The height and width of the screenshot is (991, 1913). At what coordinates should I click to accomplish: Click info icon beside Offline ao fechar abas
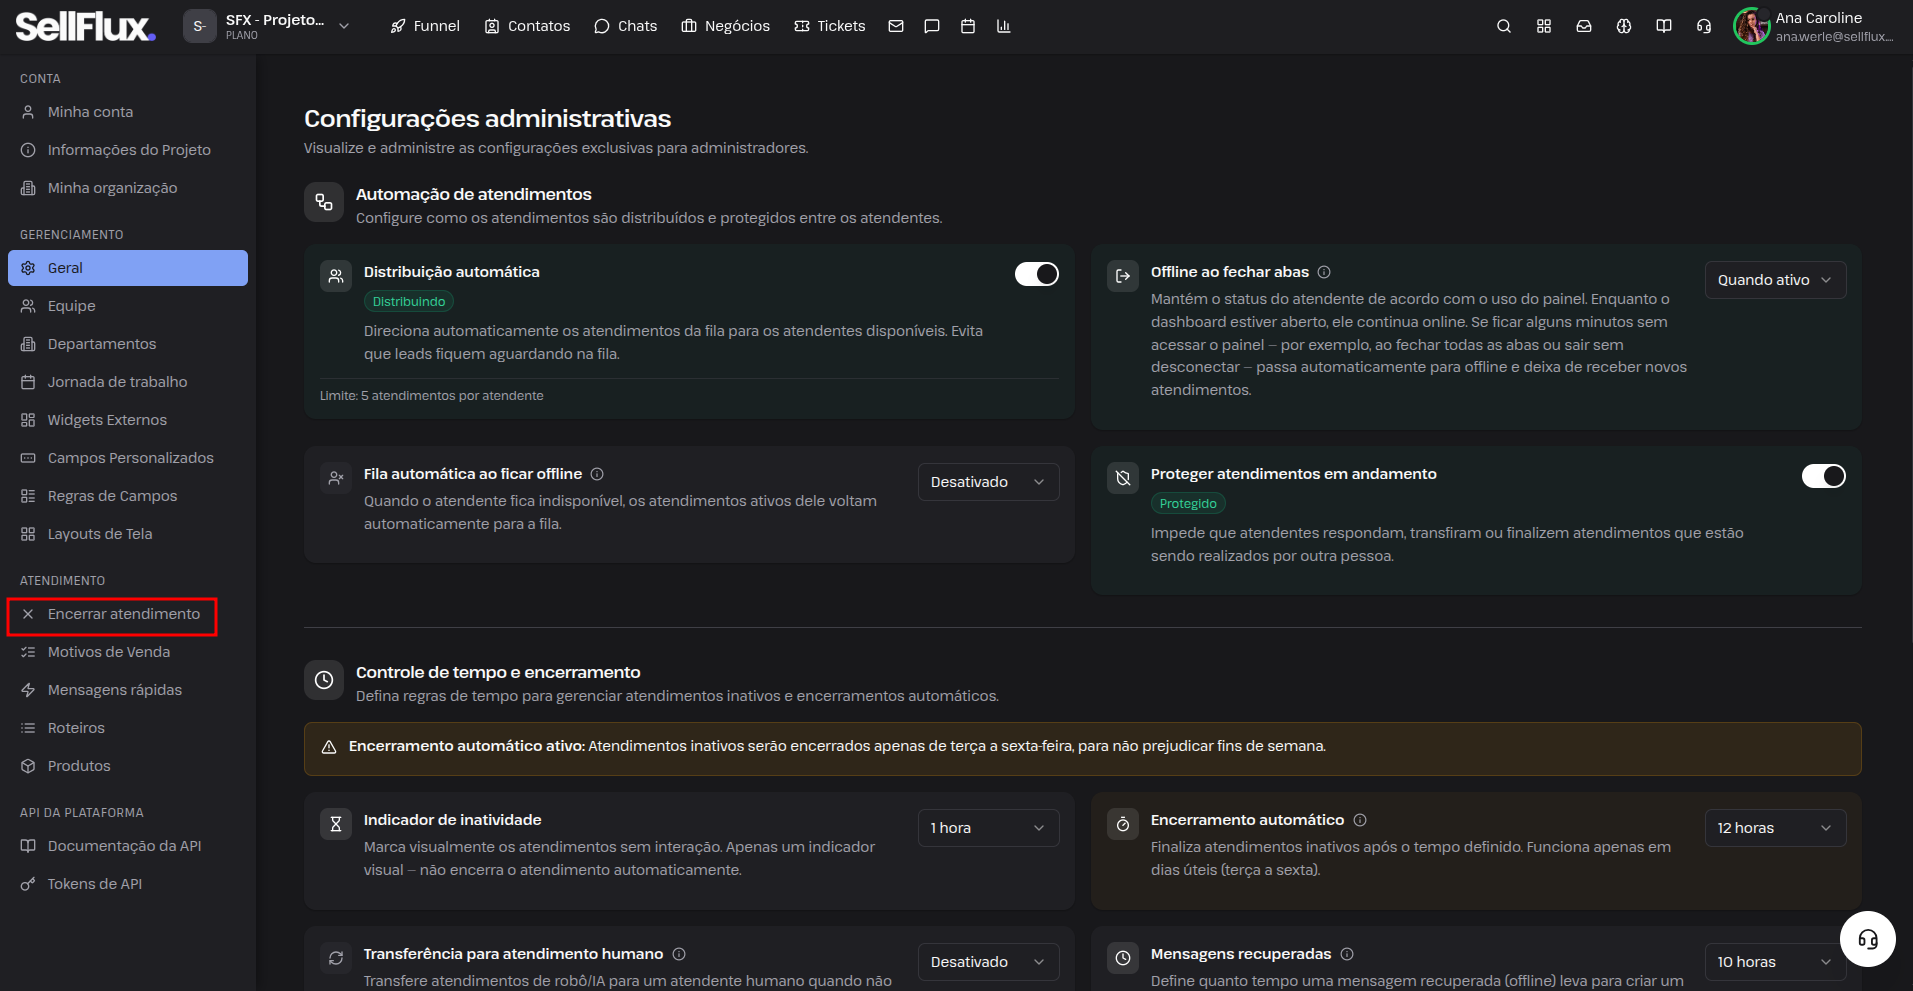click(x=1324, y=272)
